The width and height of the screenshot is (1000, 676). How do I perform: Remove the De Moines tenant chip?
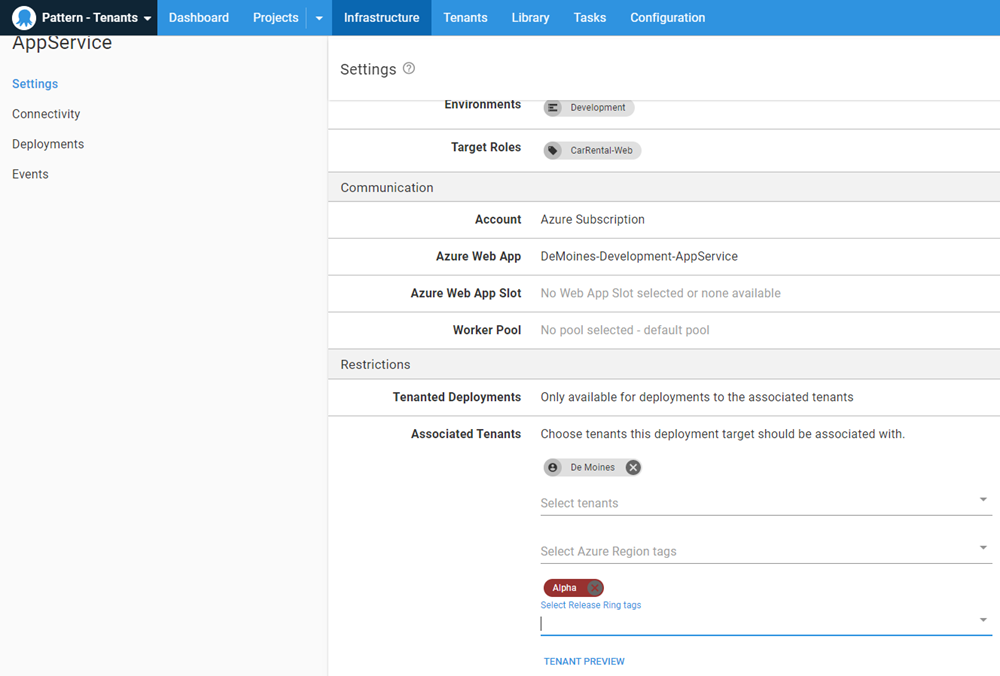(633, 467)
